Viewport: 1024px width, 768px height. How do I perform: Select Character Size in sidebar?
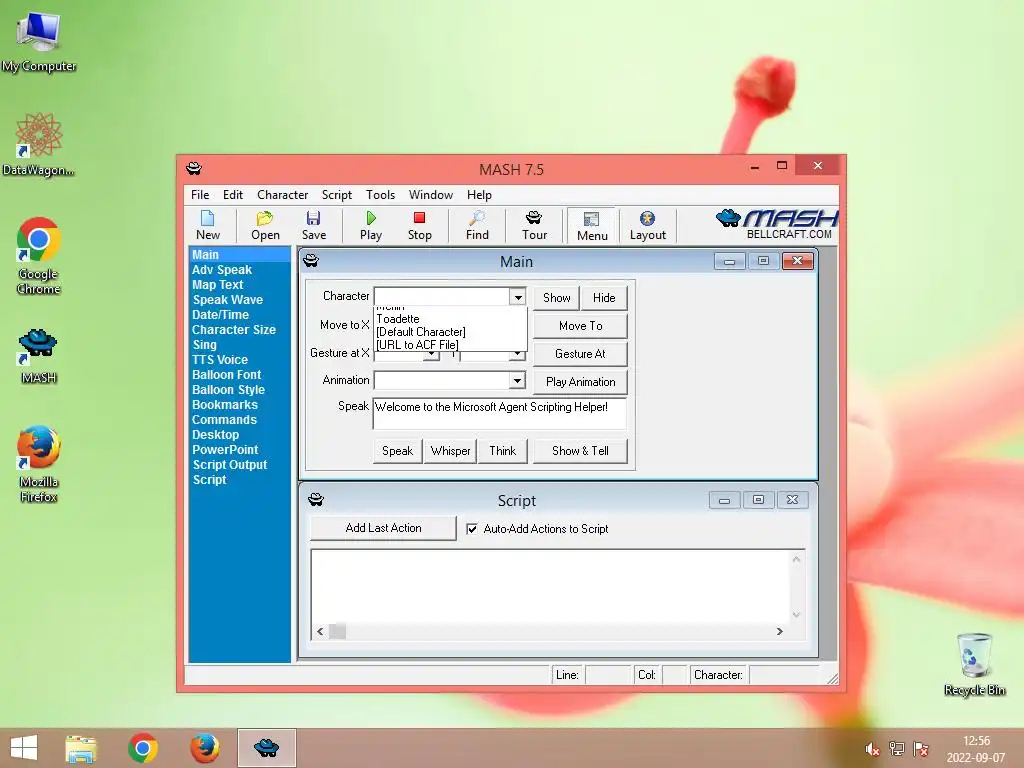234,330
